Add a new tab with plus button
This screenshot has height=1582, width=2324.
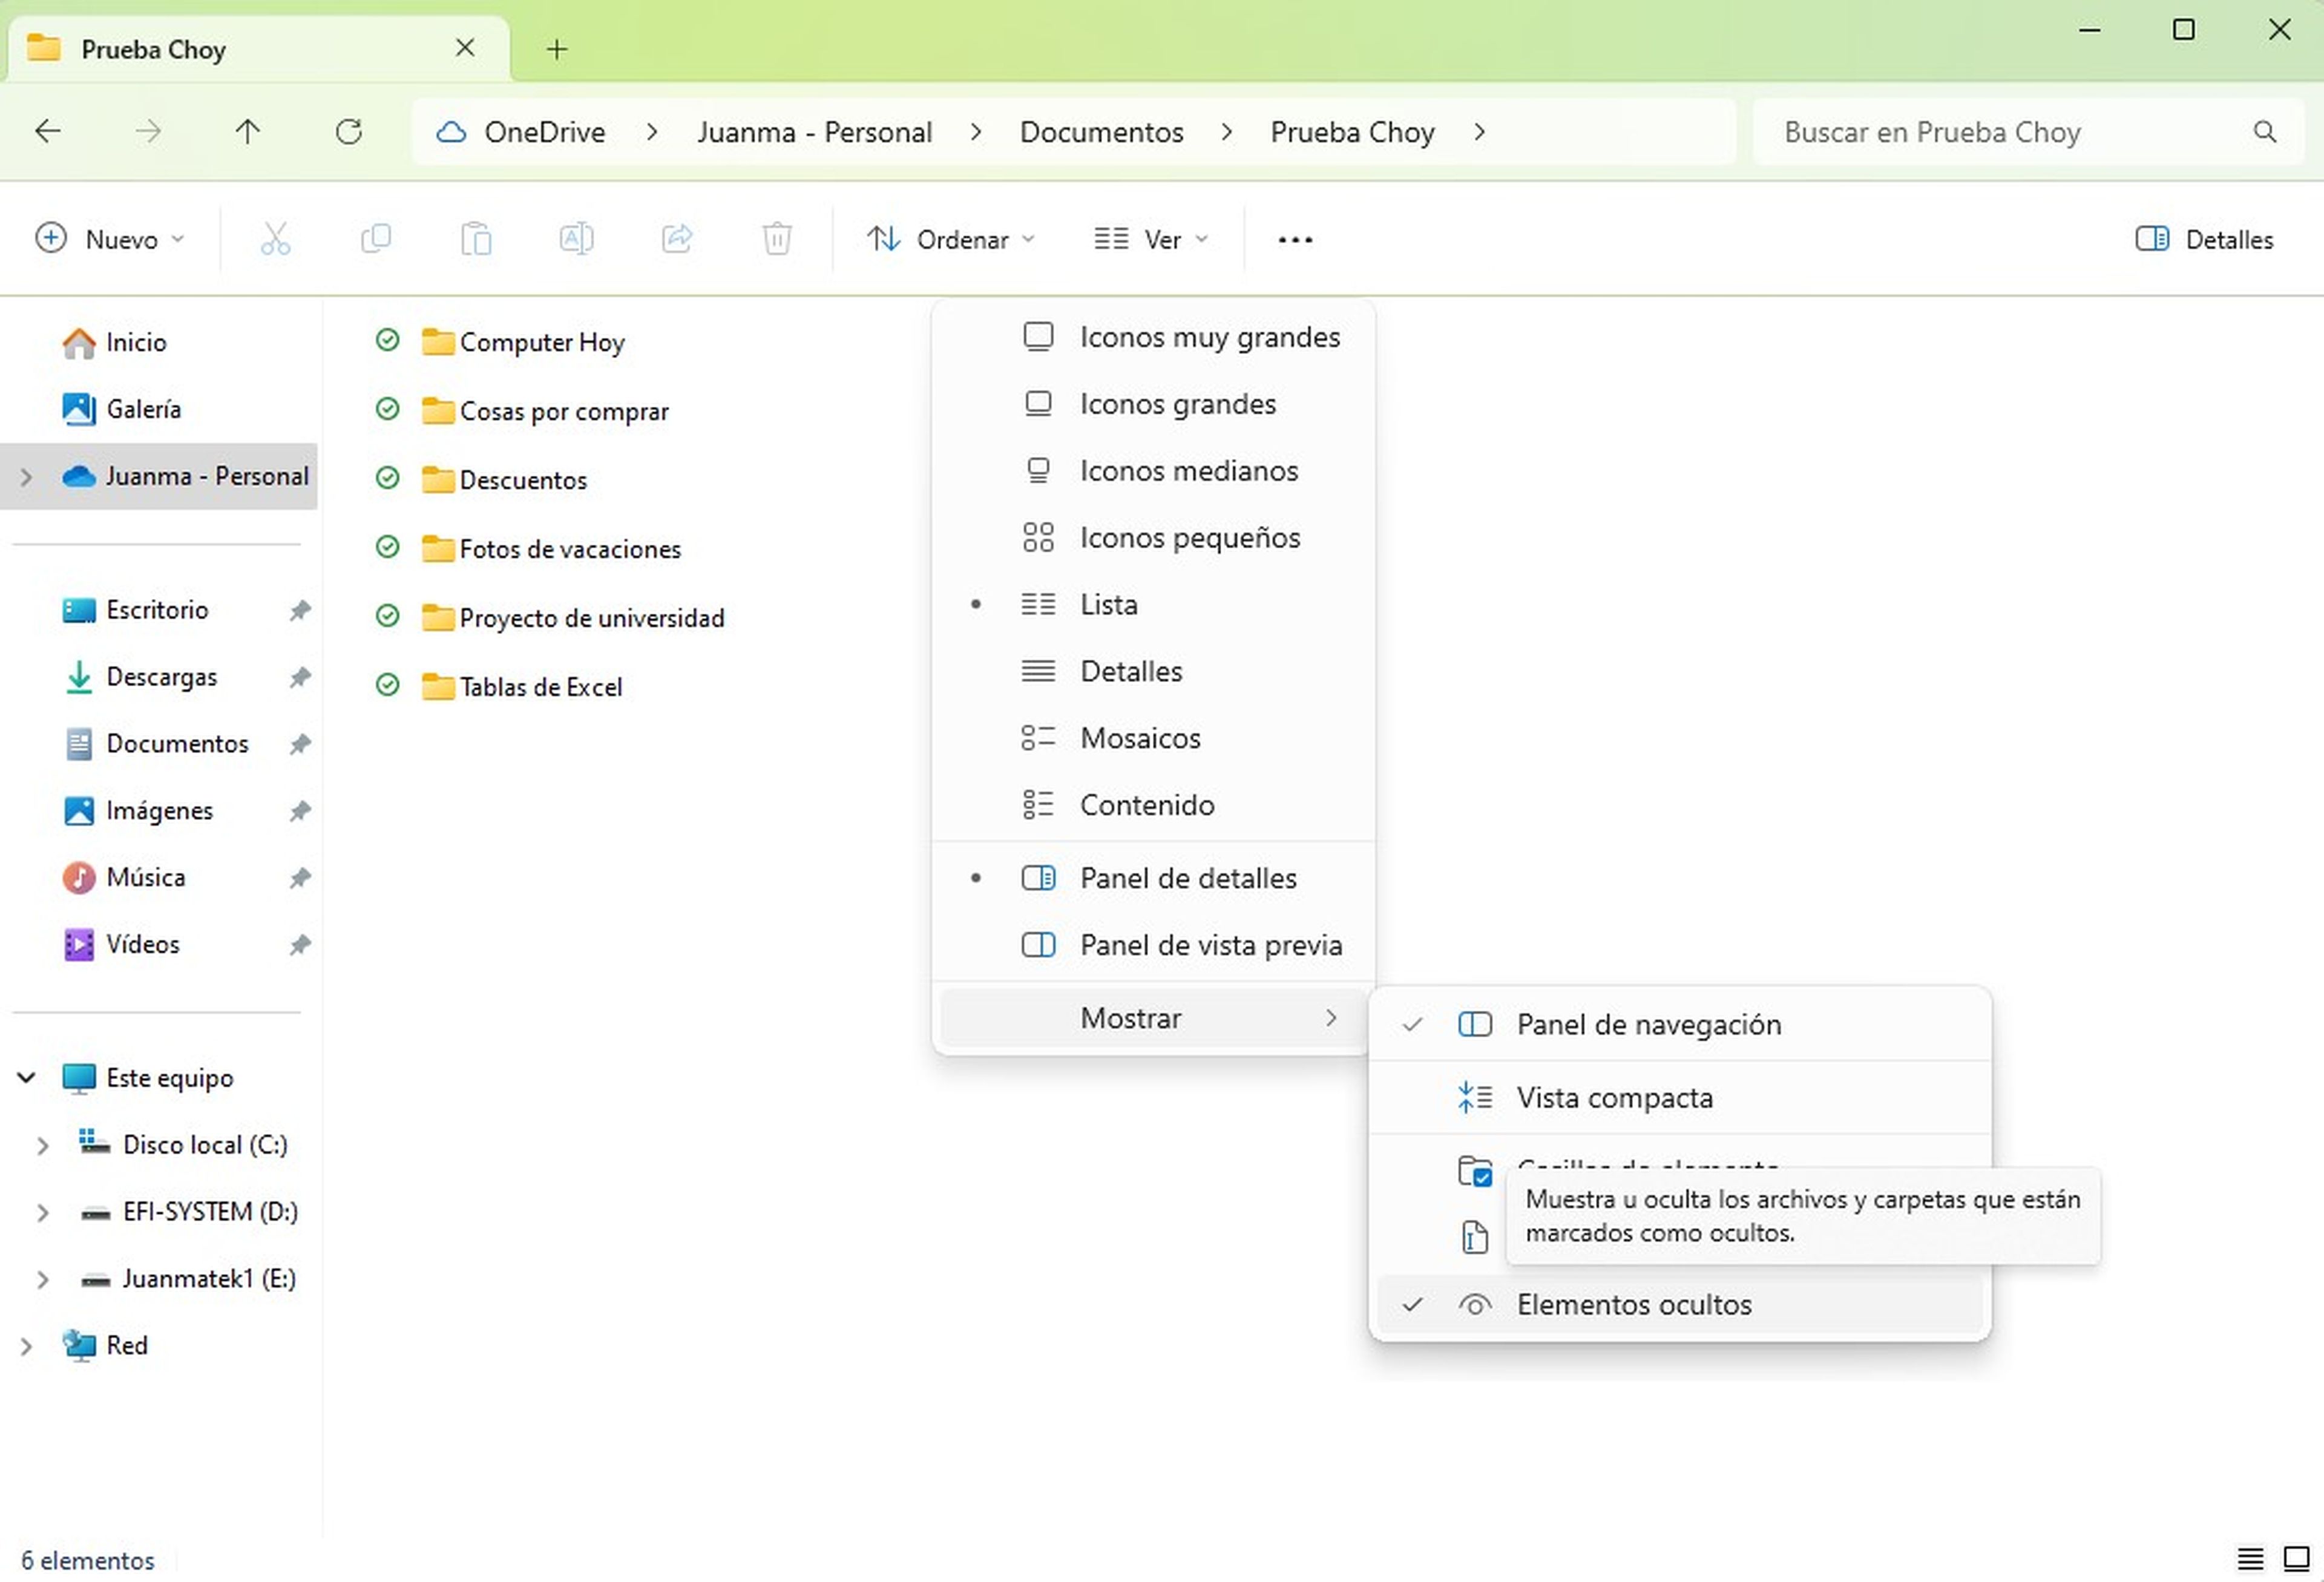pos(557,48)
